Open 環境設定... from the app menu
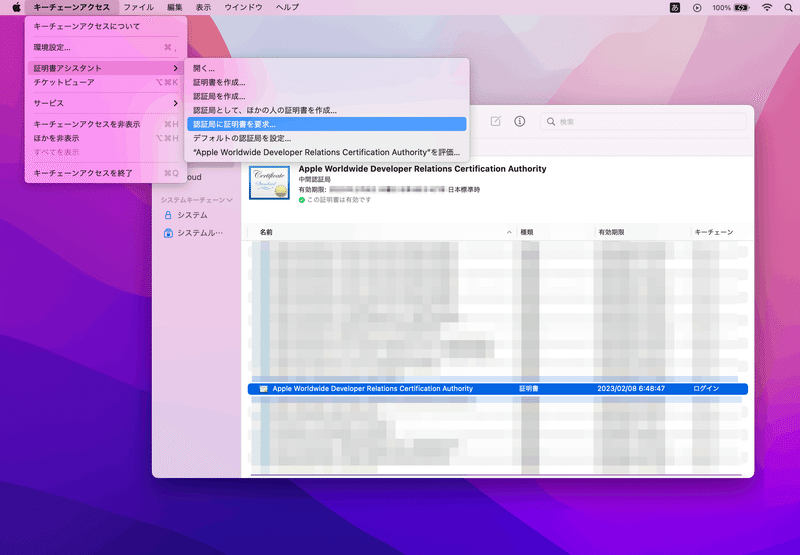The width and height of the screenshot is (800, 555). (x=106, y=47)
